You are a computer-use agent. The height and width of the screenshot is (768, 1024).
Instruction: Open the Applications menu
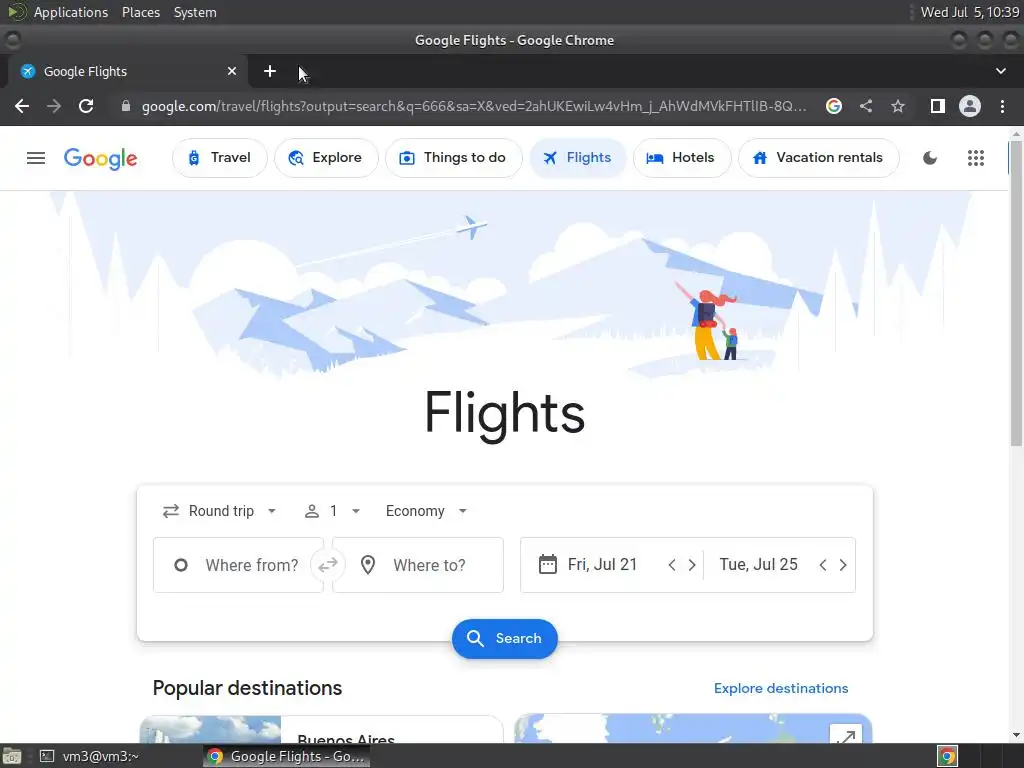click(x=71, y=12)
